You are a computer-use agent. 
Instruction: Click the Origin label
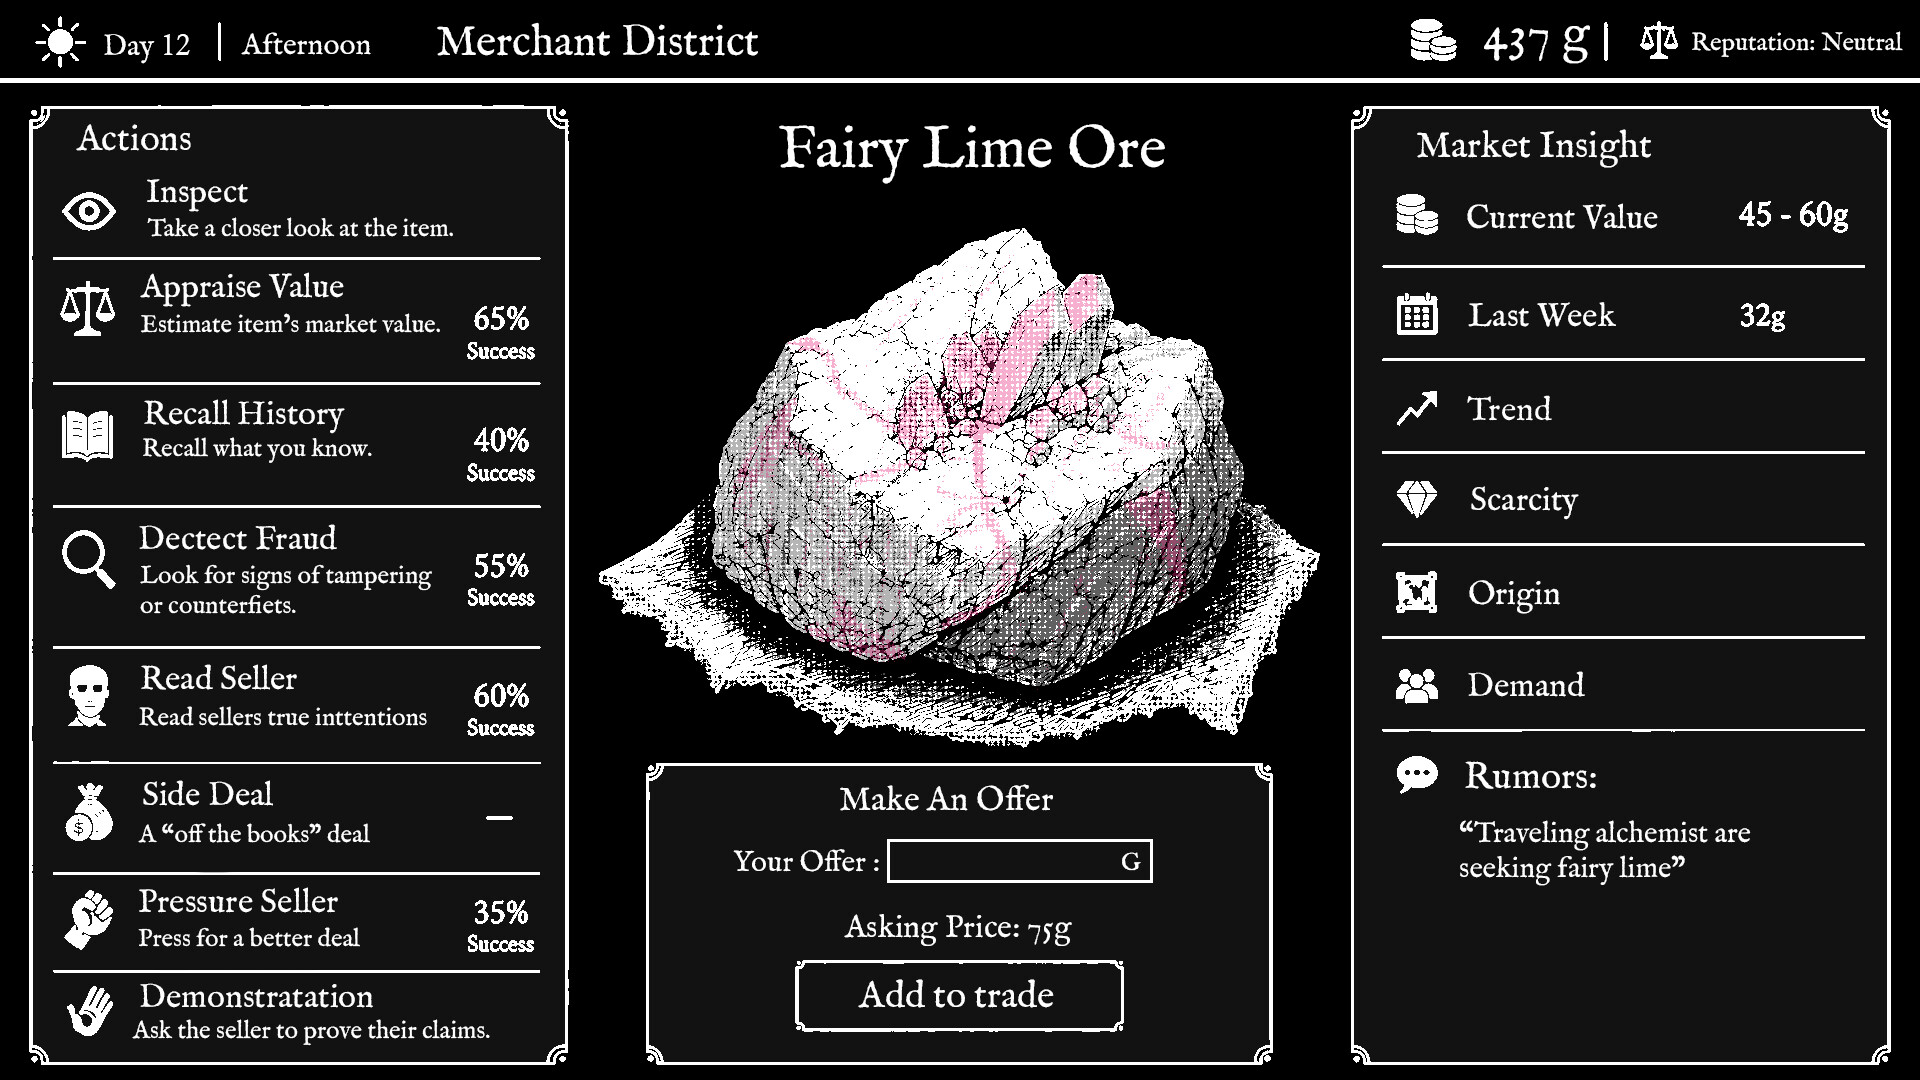click(x=1514, y=593)
